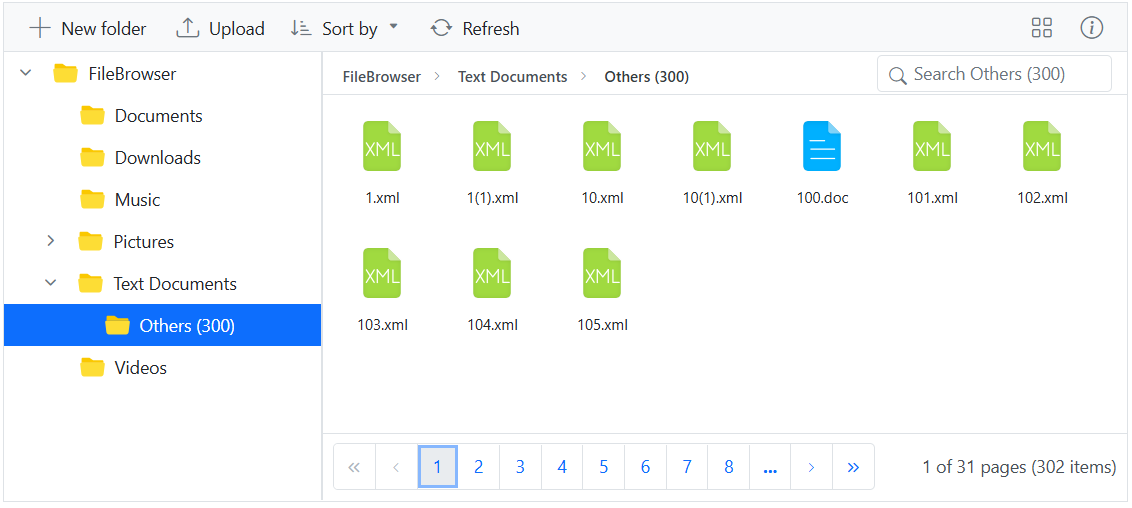Click the Documents folder icon in tree
The image size is (1132, 508).
point(92,115)
